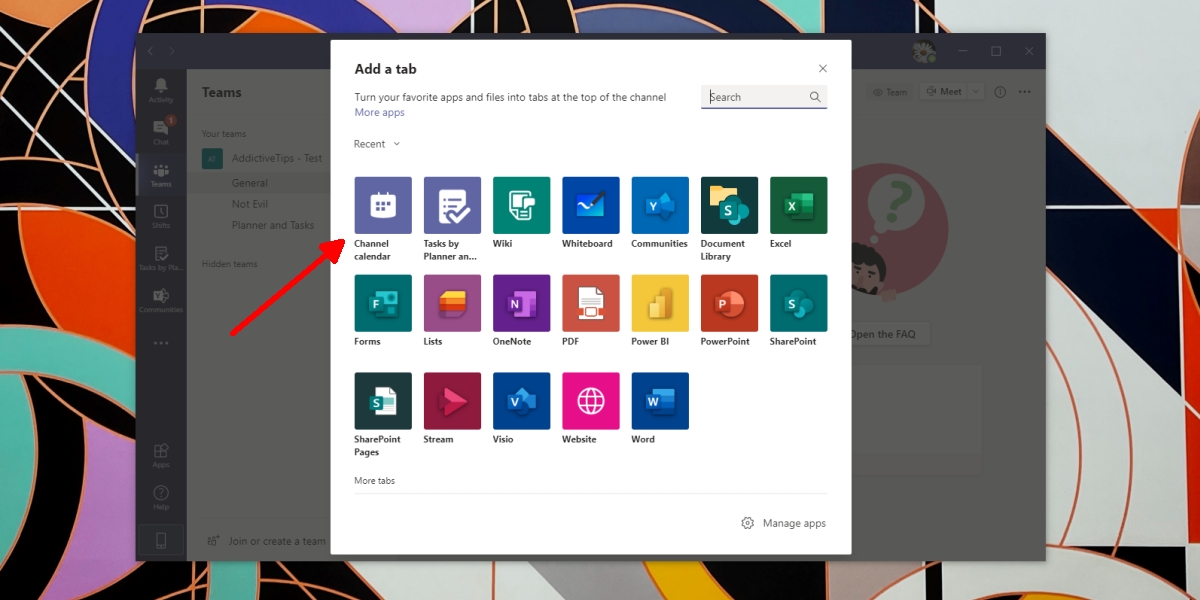
Task: Select the Communities app tile
Action: [660, 206]
